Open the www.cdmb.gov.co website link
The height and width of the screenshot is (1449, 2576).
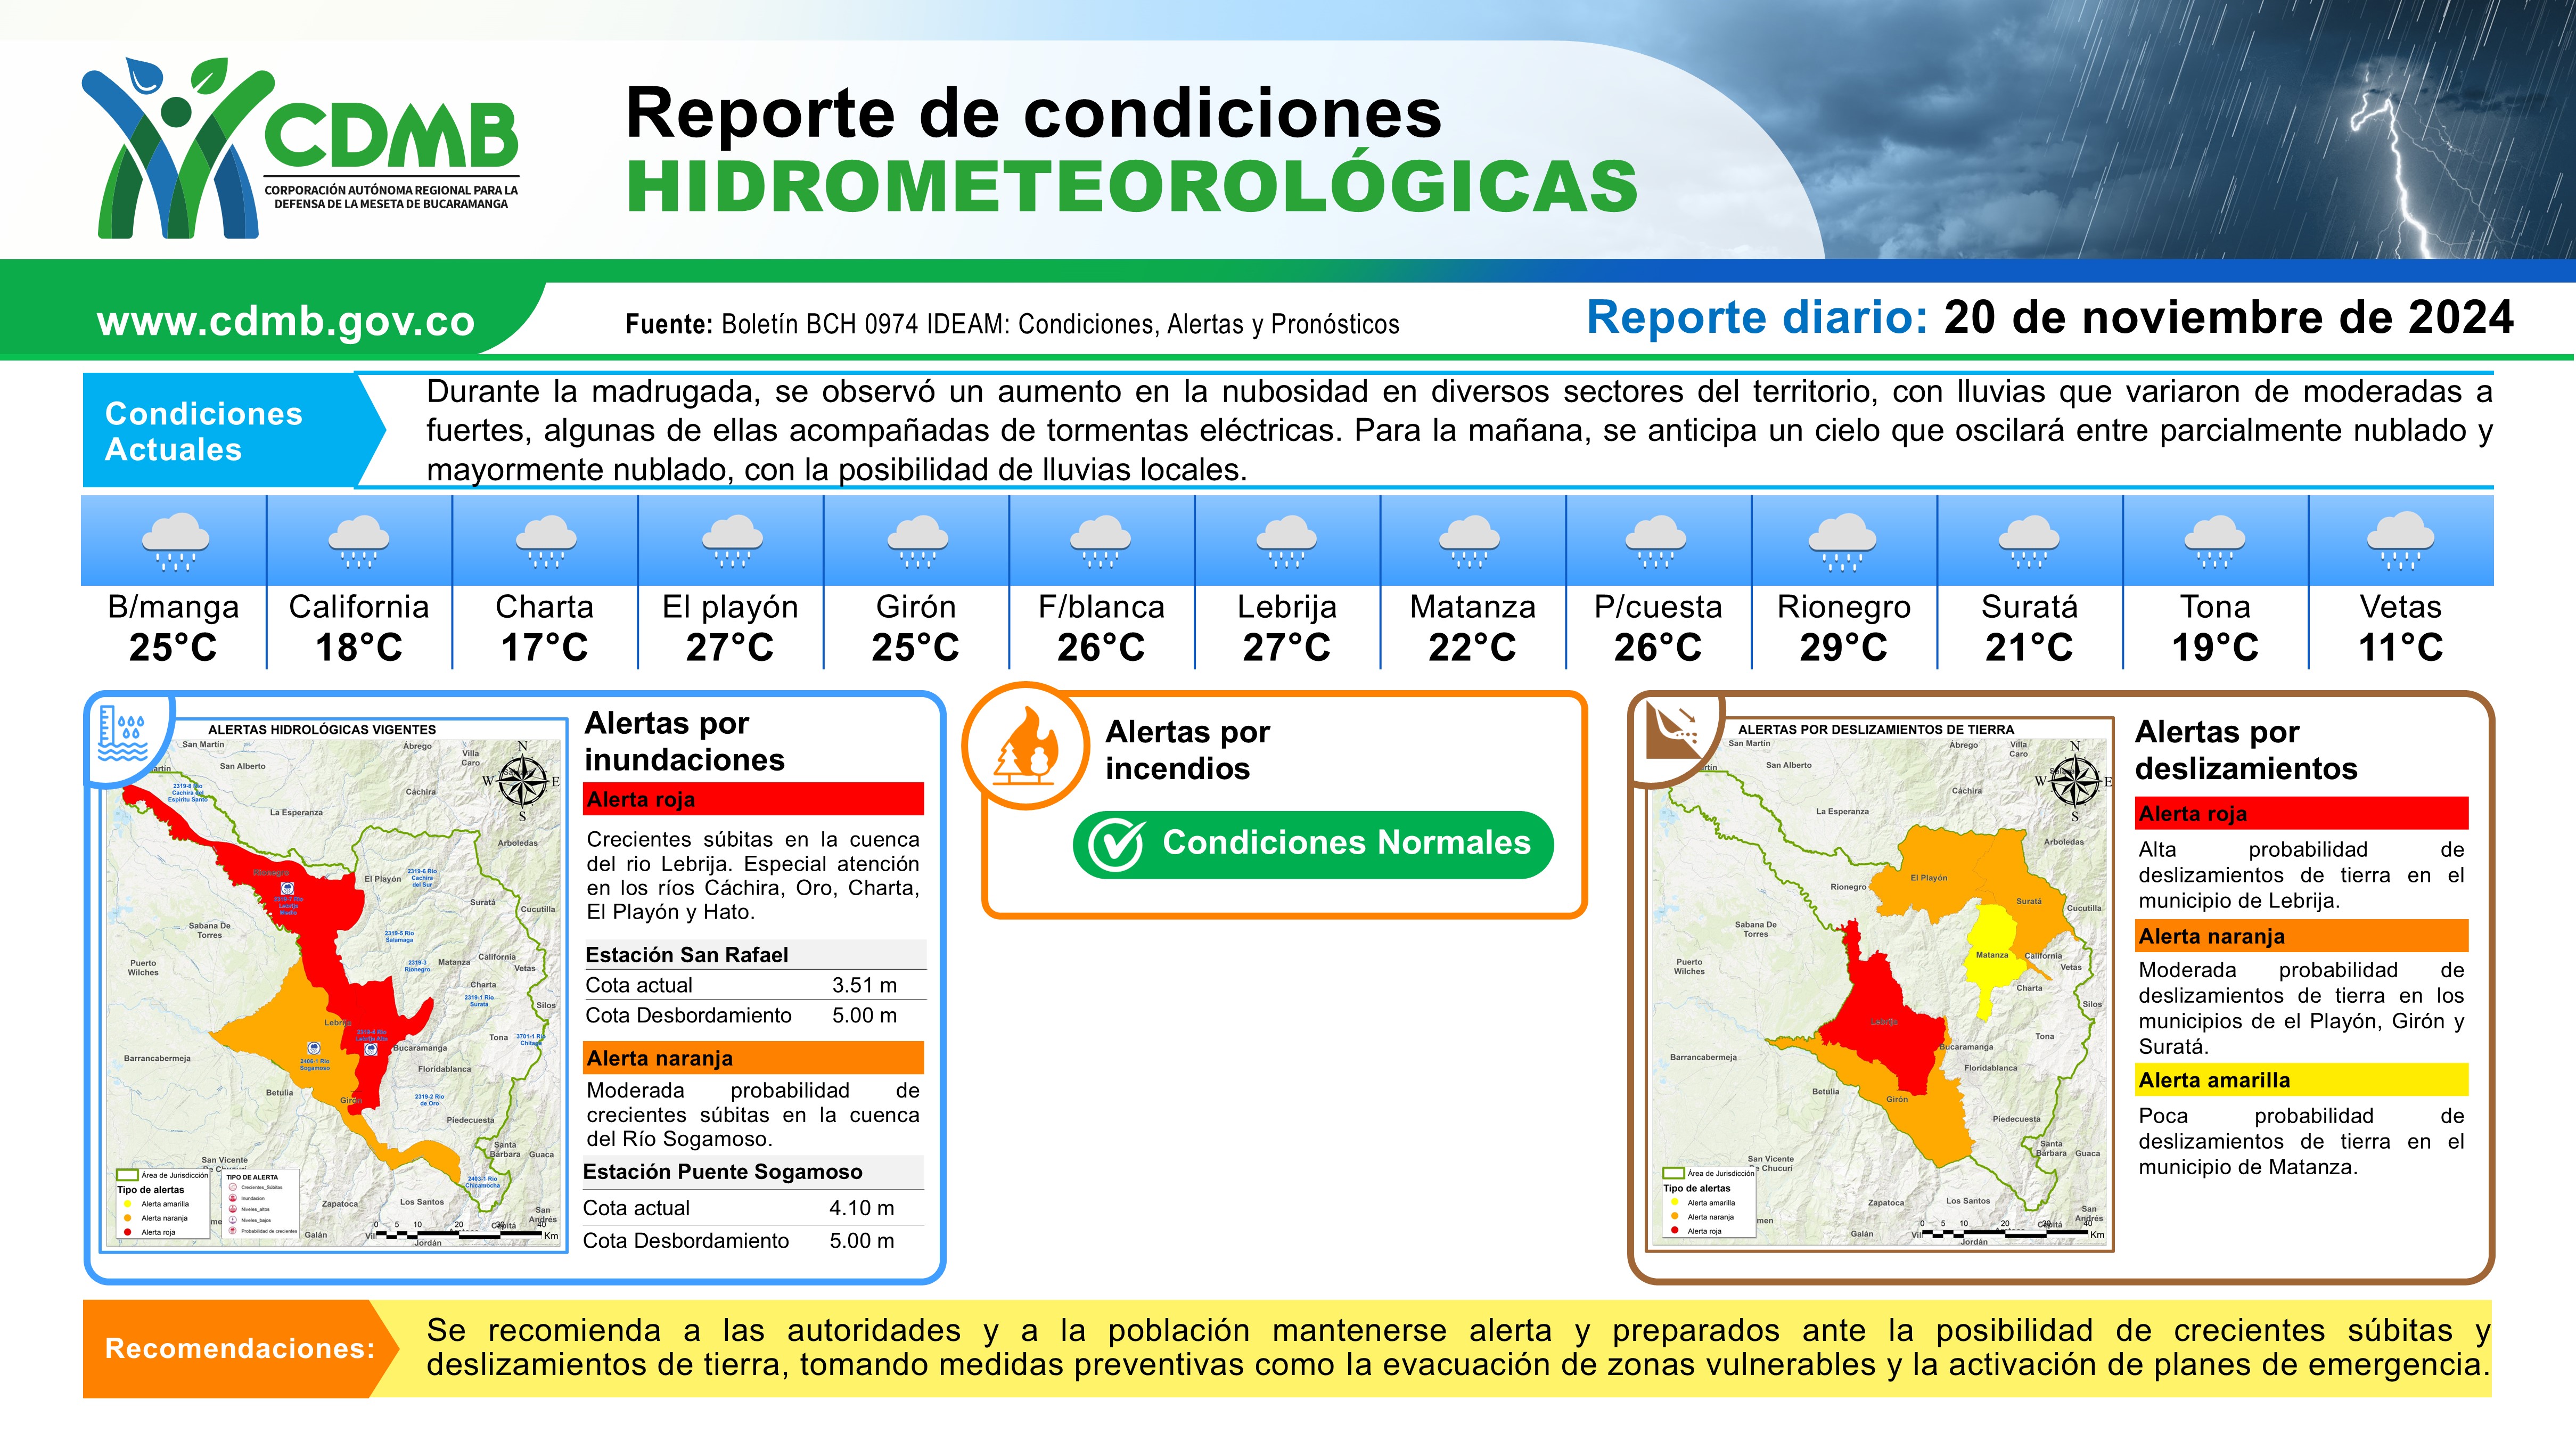coord(286,321)
